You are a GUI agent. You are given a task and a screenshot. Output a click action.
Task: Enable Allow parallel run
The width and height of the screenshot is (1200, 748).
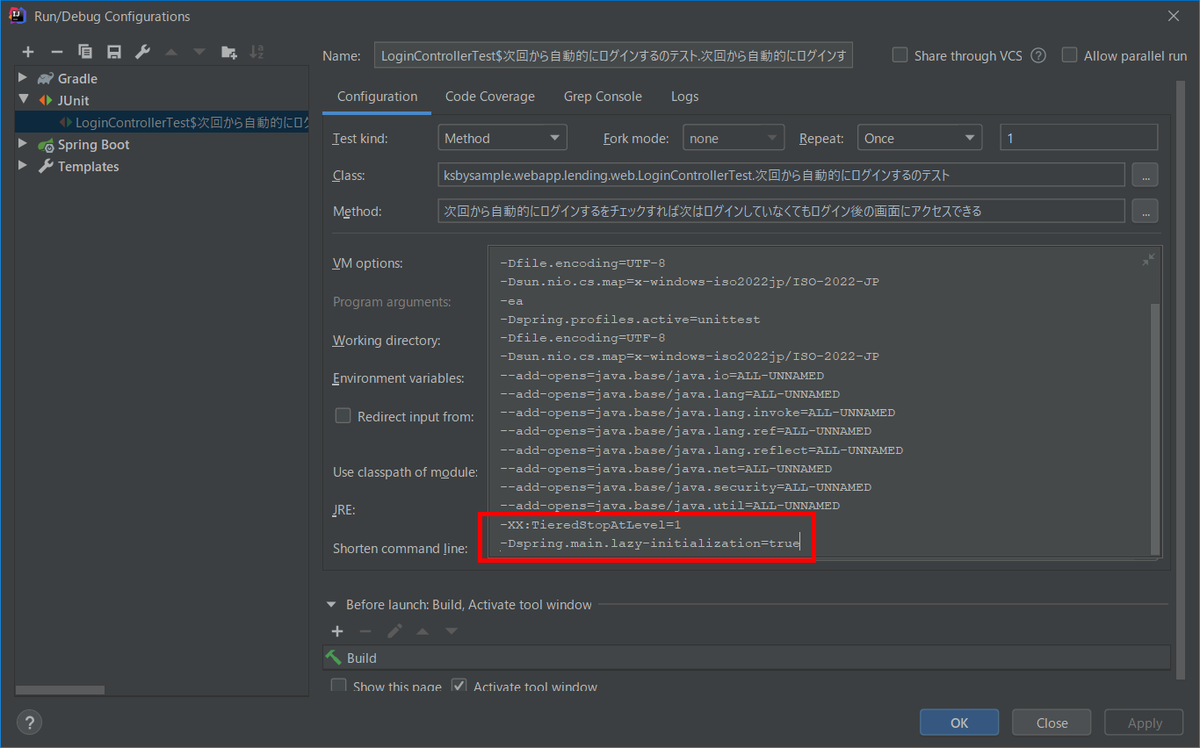tap(1069, 55)
